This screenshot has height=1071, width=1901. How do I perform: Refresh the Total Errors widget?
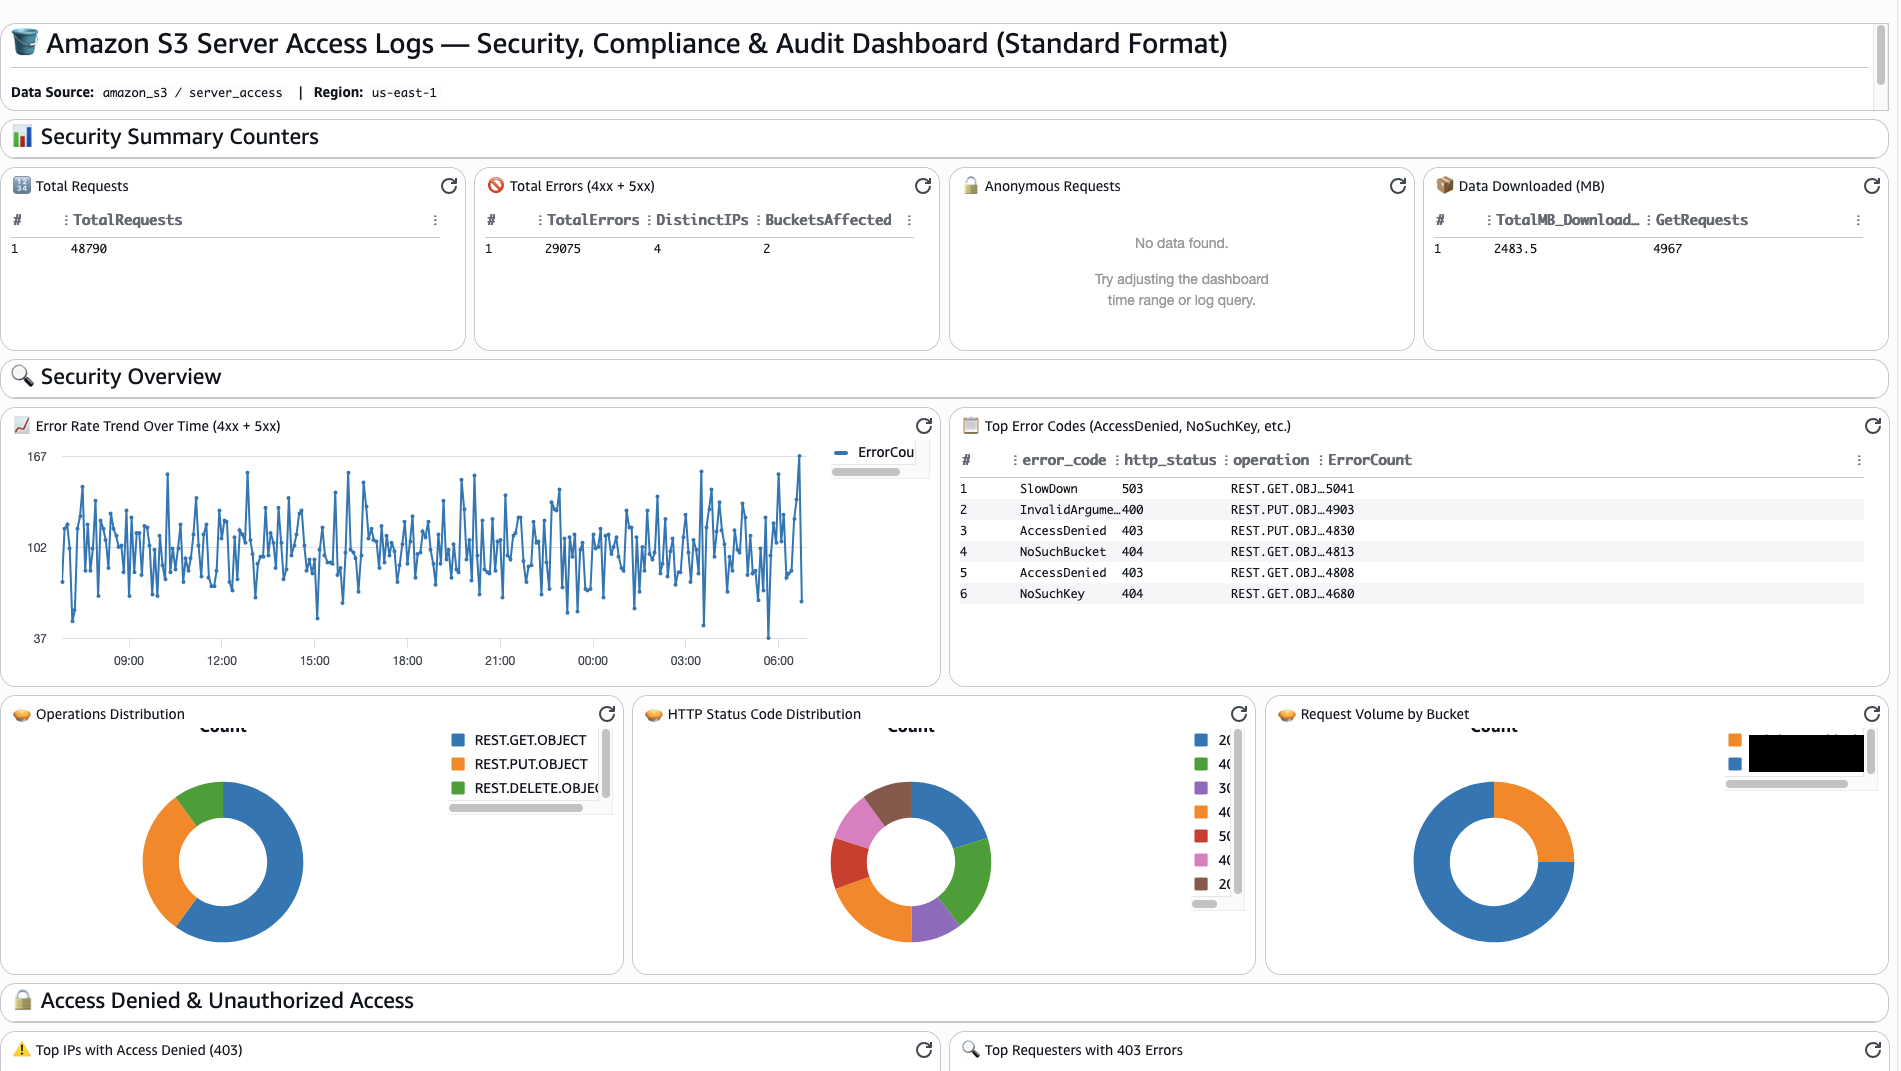pyautogui.click(x=923, y=186)
